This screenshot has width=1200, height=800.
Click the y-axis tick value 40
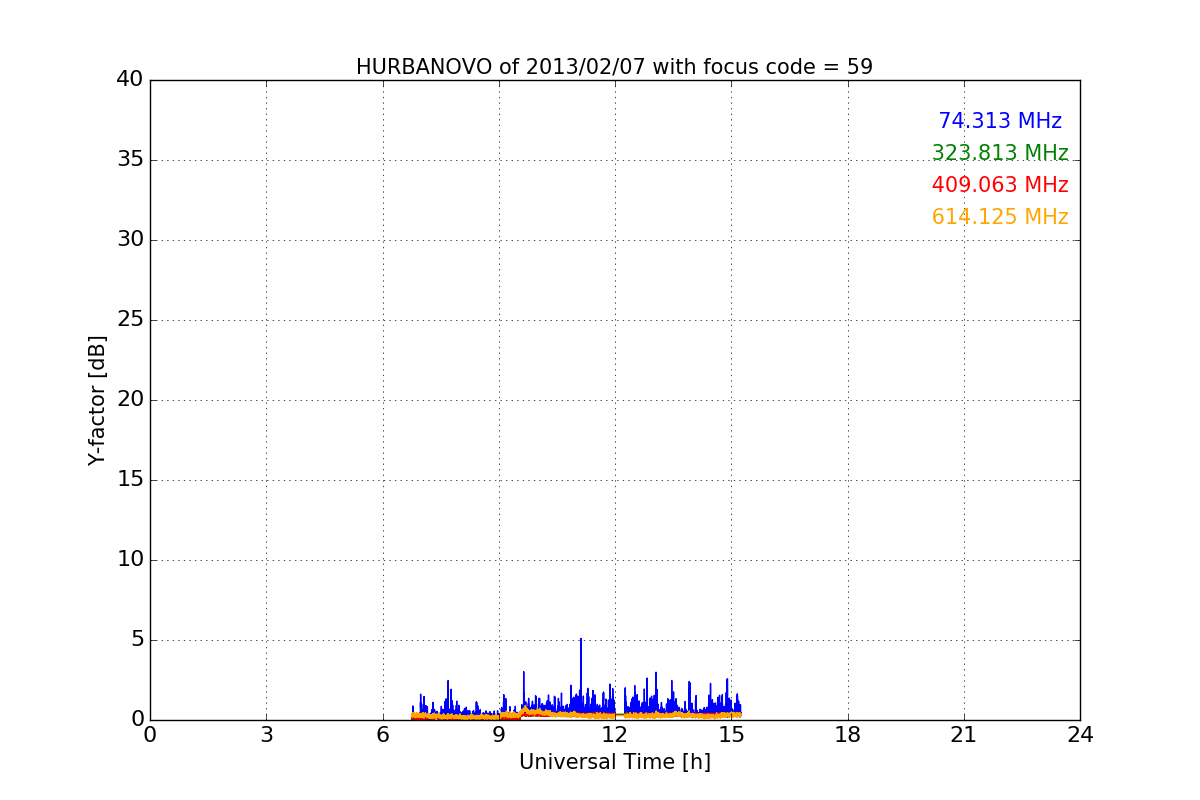130,80
